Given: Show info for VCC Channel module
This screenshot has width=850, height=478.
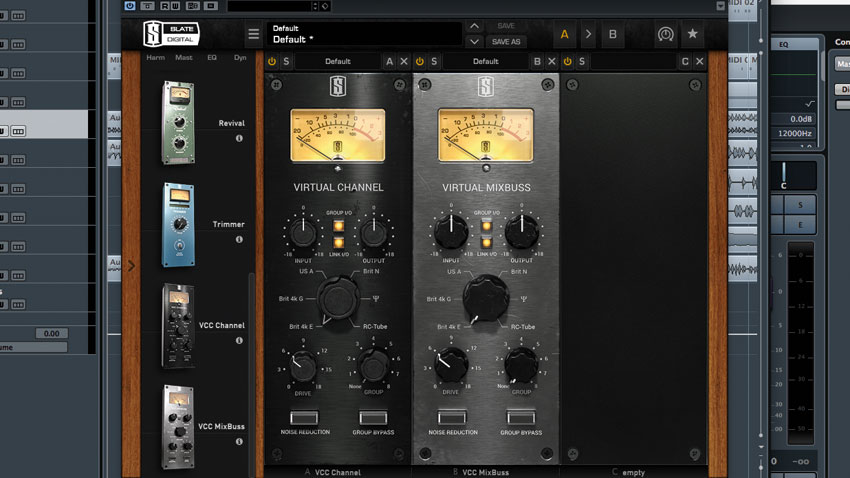Looking at the screenshot, I should [239, 340].
